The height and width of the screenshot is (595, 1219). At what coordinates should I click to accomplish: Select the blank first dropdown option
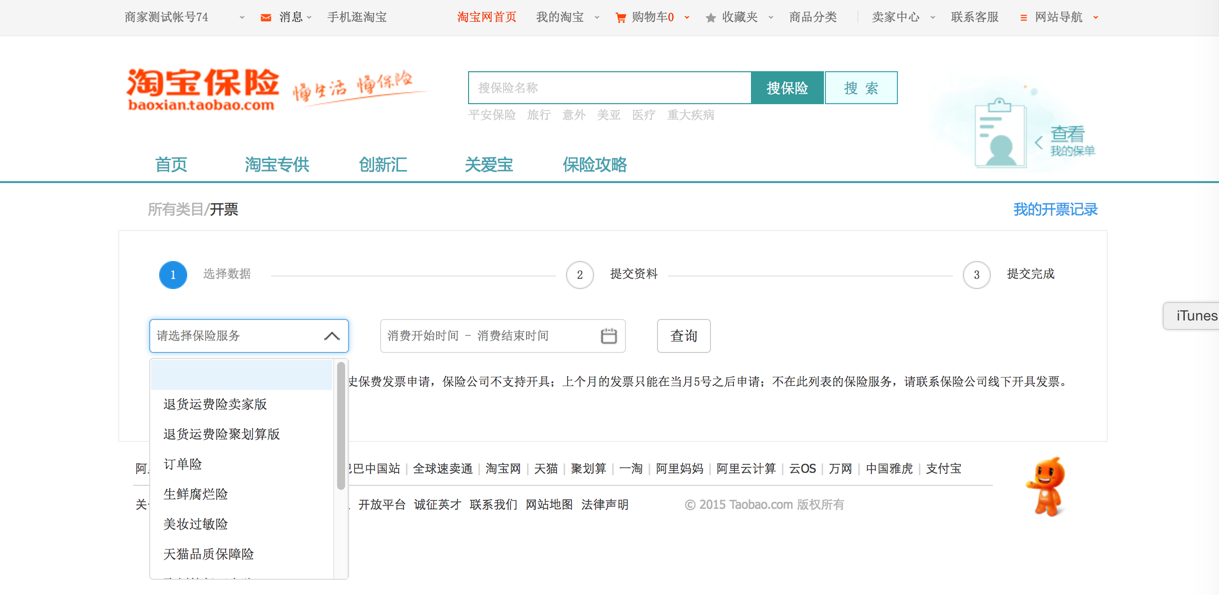pos(241,375)
